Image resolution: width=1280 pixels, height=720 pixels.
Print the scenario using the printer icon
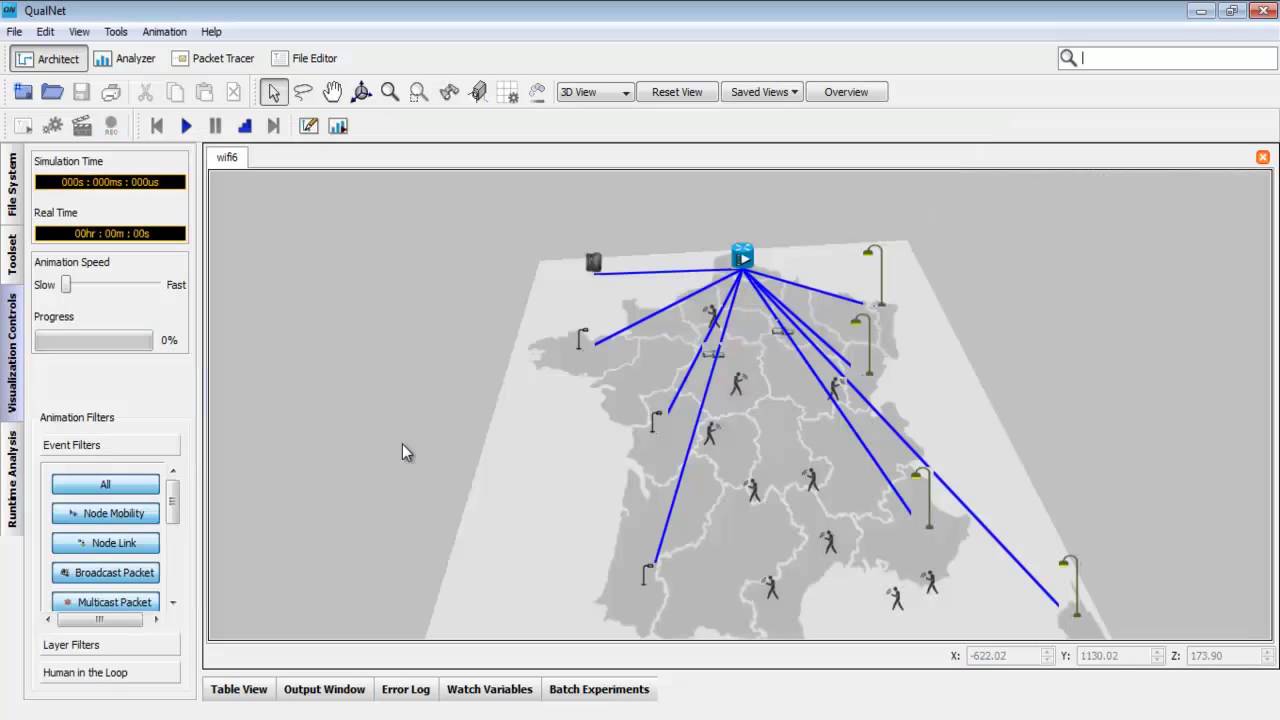111,92
